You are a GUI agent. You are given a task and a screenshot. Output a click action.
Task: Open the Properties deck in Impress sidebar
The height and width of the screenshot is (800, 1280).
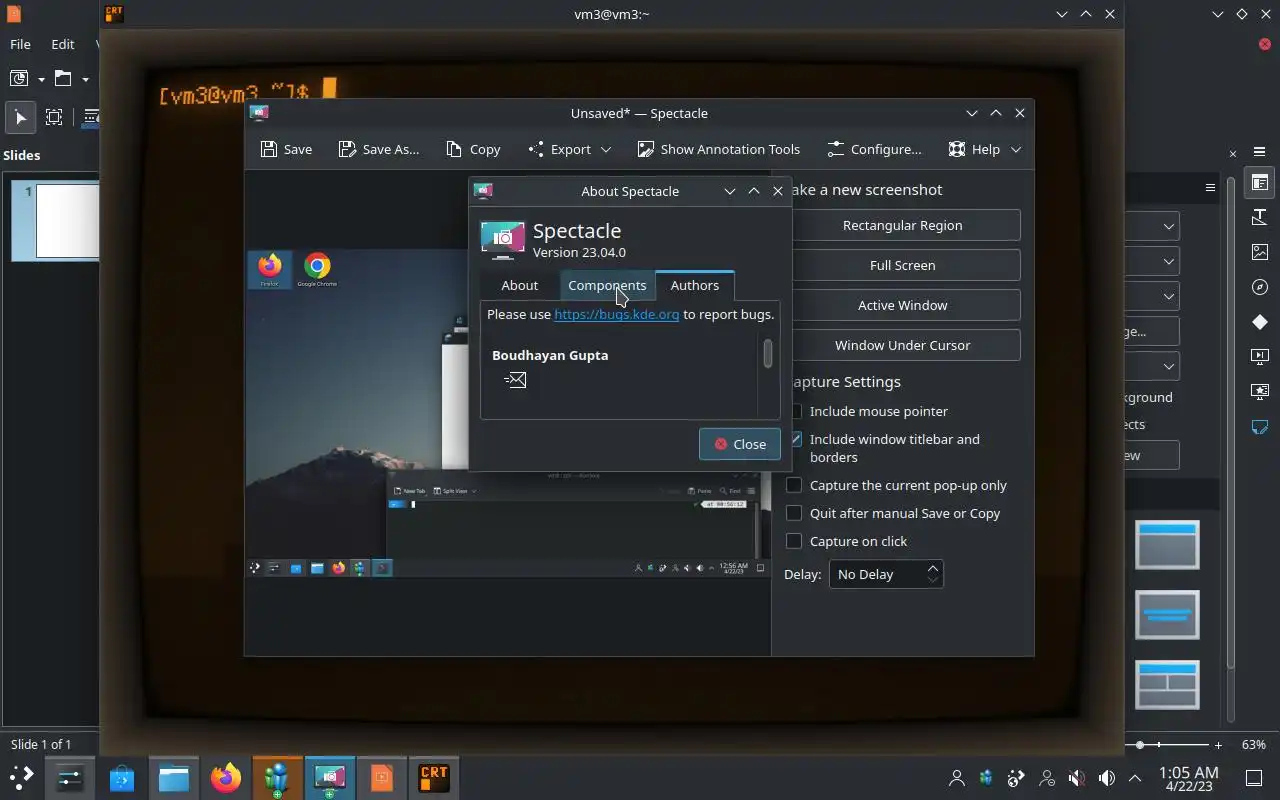[1260, 183]
